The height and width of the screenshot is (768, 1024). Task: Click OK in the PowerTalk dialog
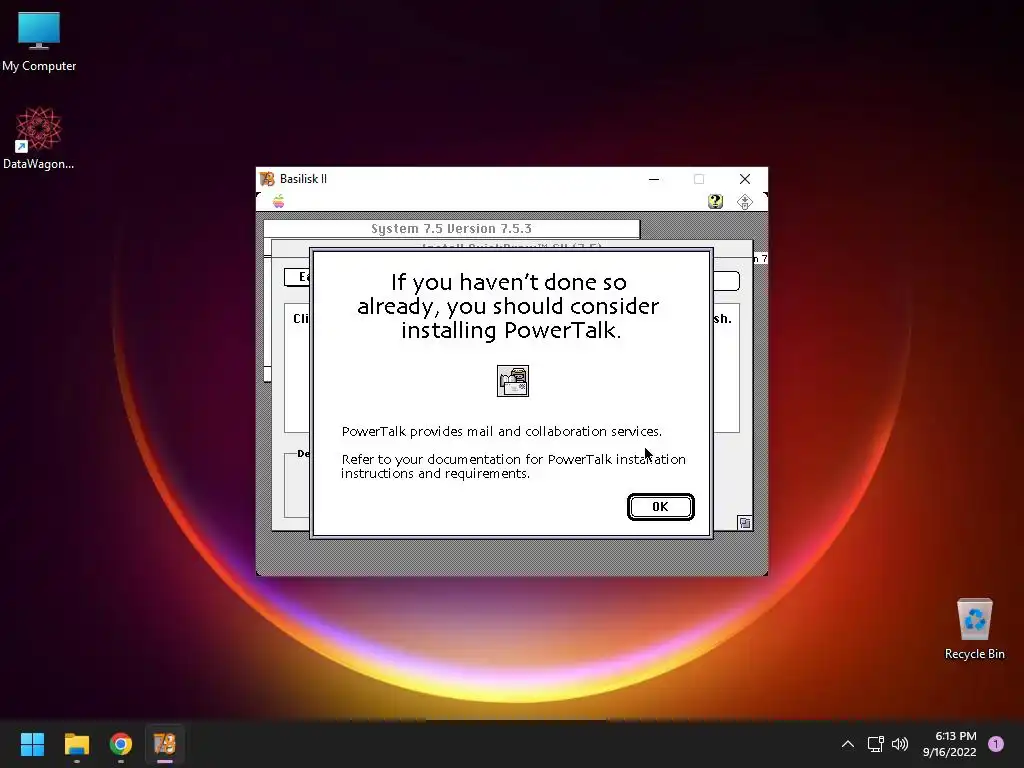(x=660, y=507)
